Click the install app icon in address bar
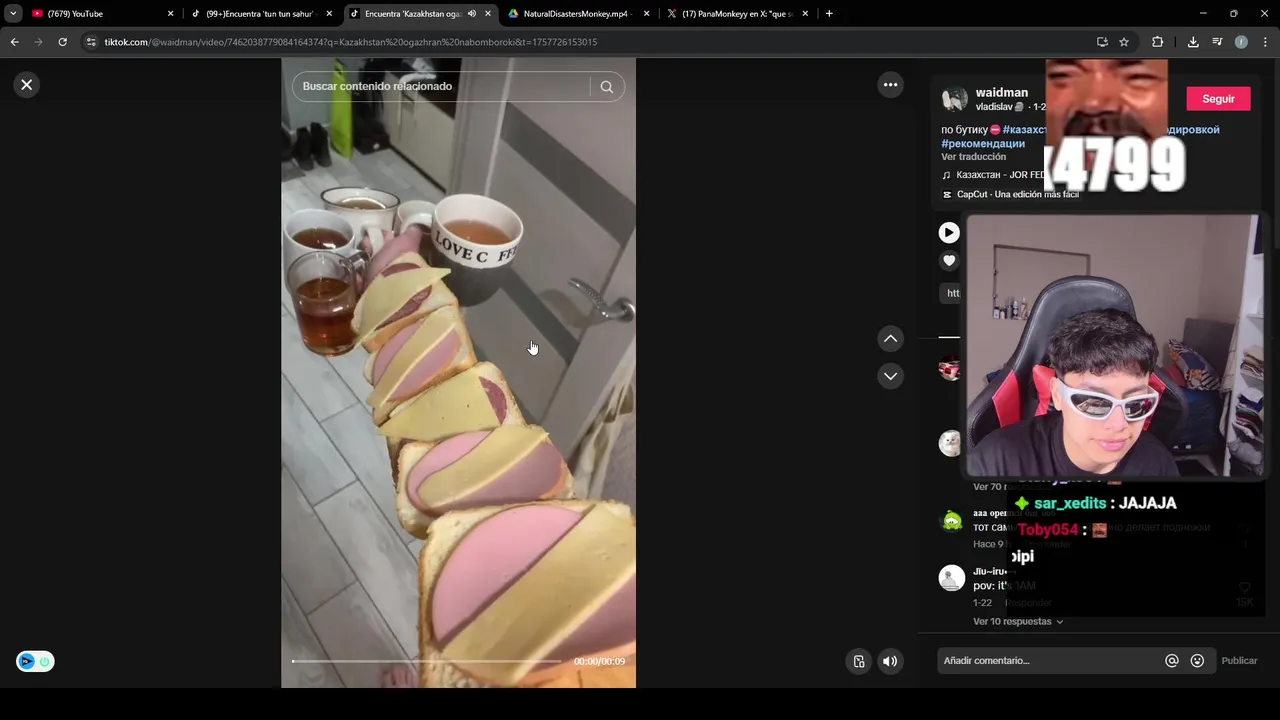1280x720 pixels. point(1102,42)
